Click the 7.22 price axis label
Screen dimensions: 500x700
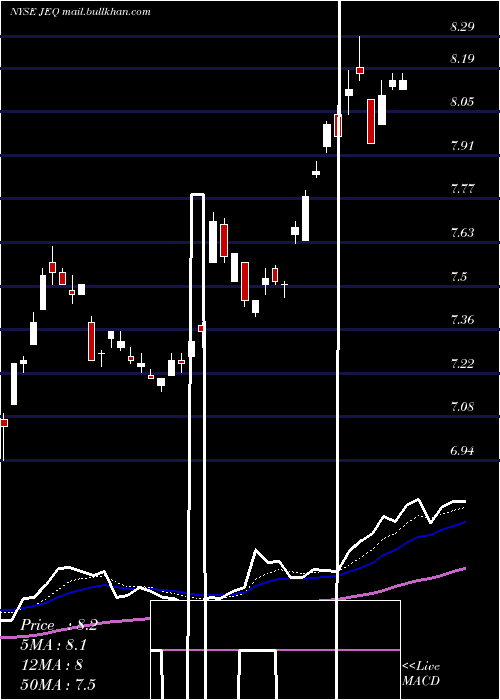(462, 363)
